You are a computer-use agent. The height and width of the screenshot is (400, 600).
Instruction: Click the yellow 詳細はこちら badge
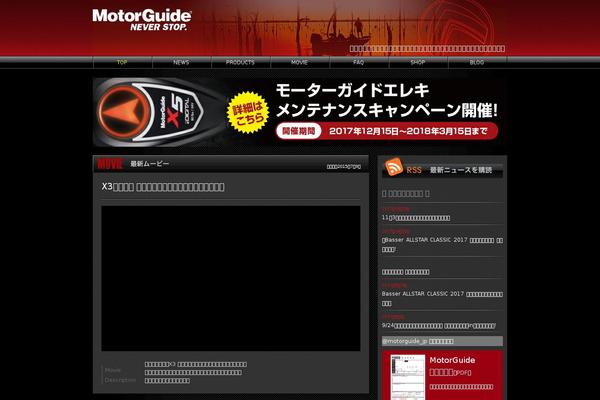pos(249,113)
